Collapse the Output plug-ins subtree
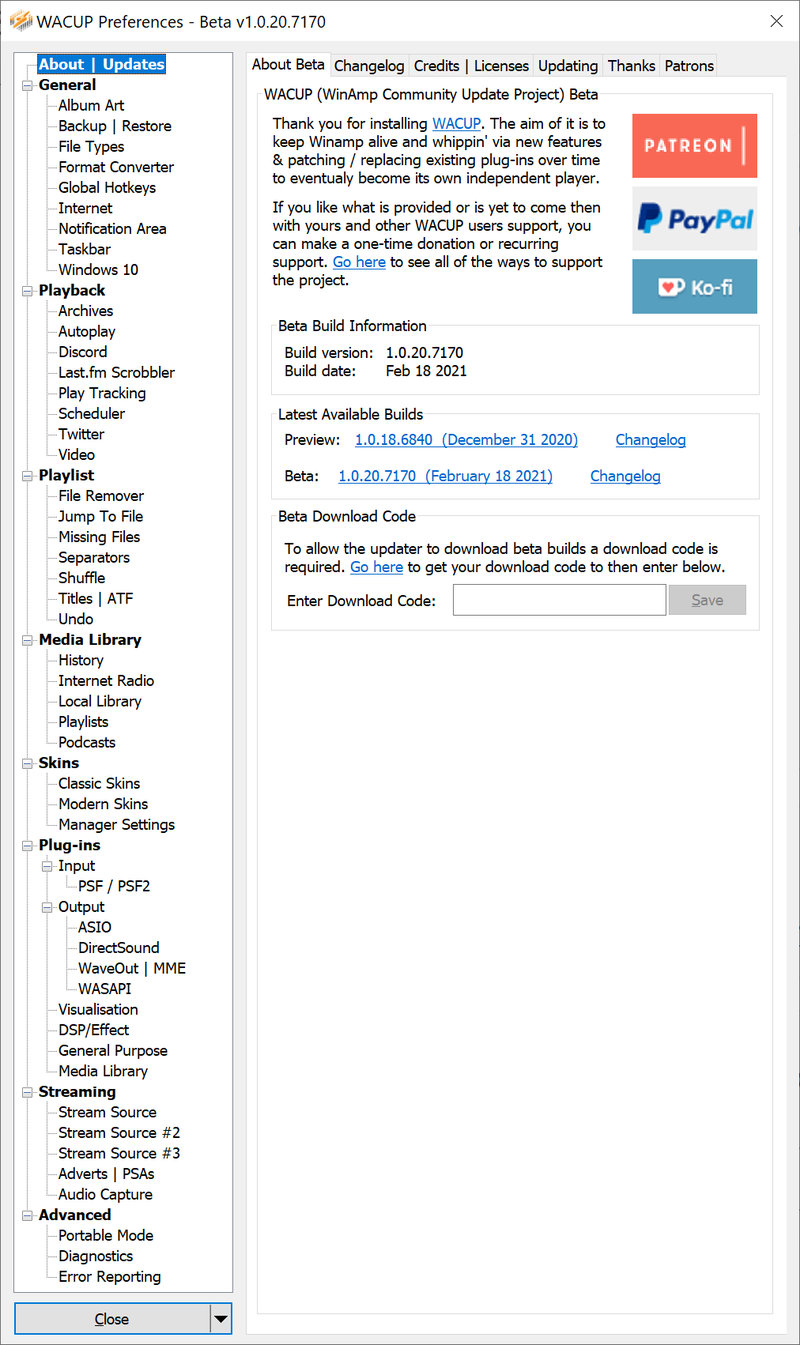Image resolution: width=800 pixels, height=1345 pixels. (47, 907)
